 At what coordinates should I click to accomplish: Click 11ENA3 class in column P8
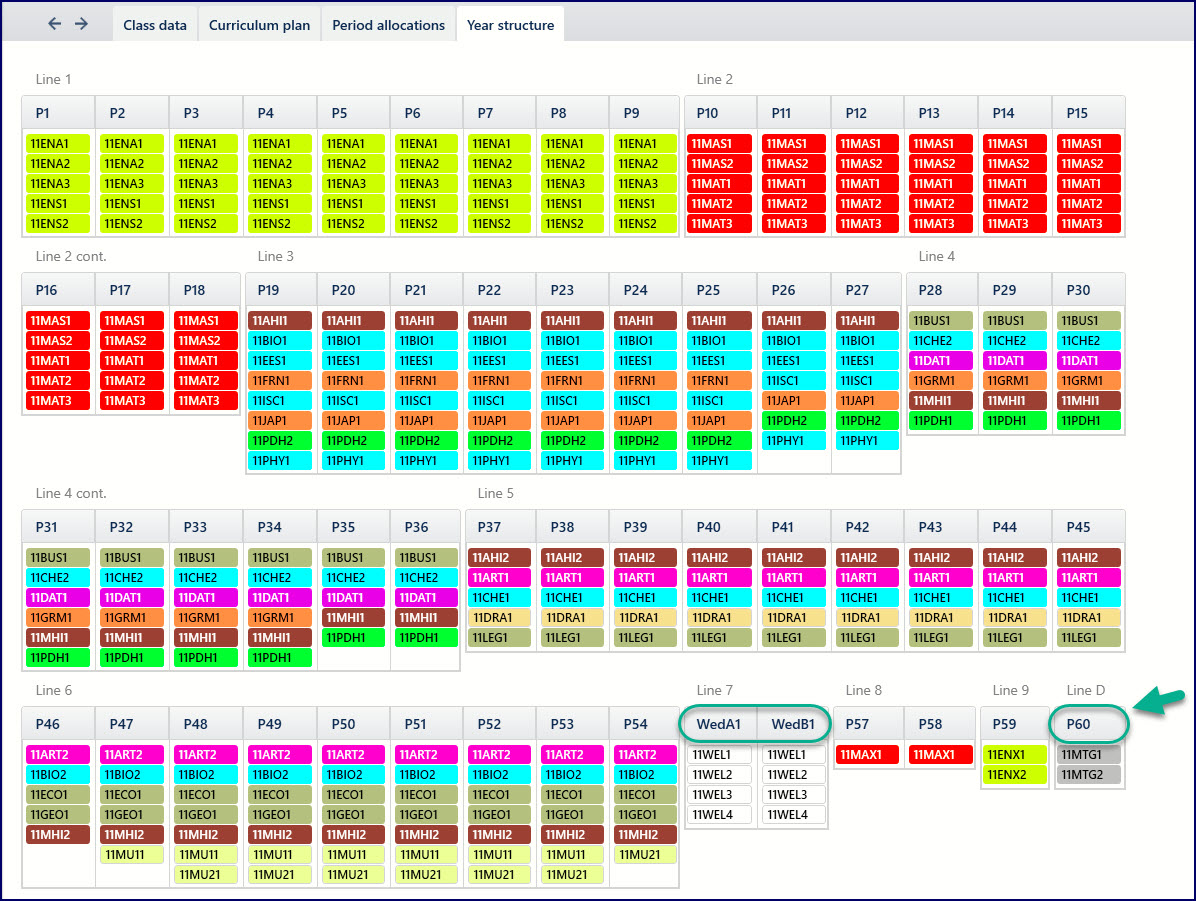[x=573, y=183]
